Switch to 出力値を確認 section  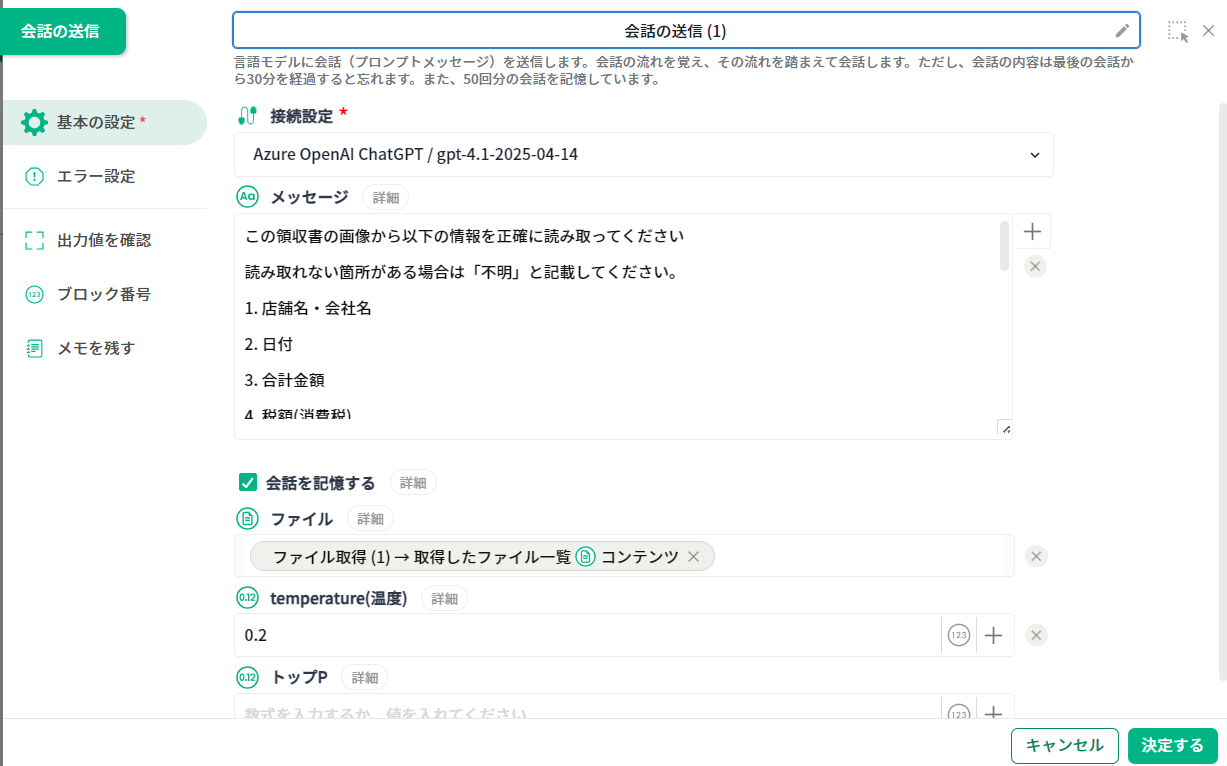click(103, 241)
